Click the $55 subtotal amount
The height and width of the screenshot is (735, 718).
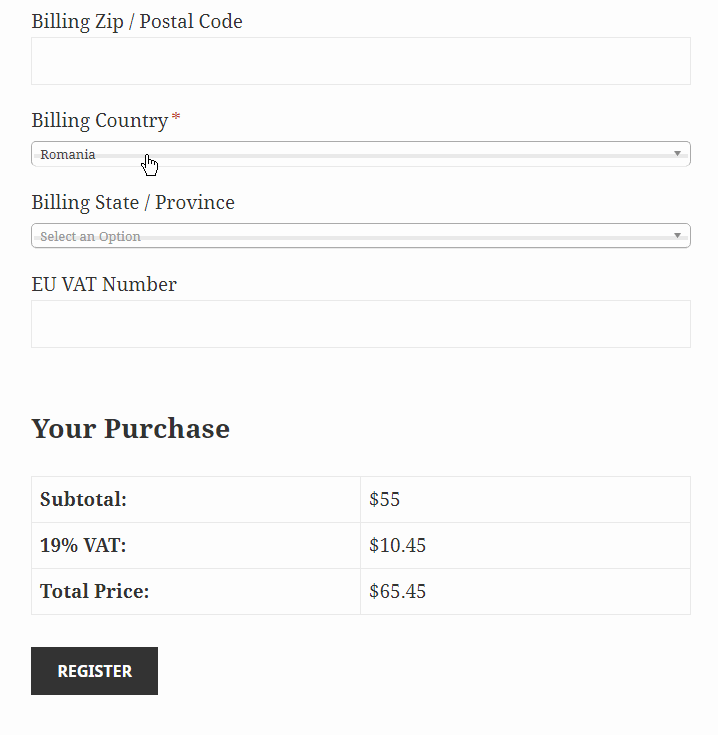click(x=385, y=500)
